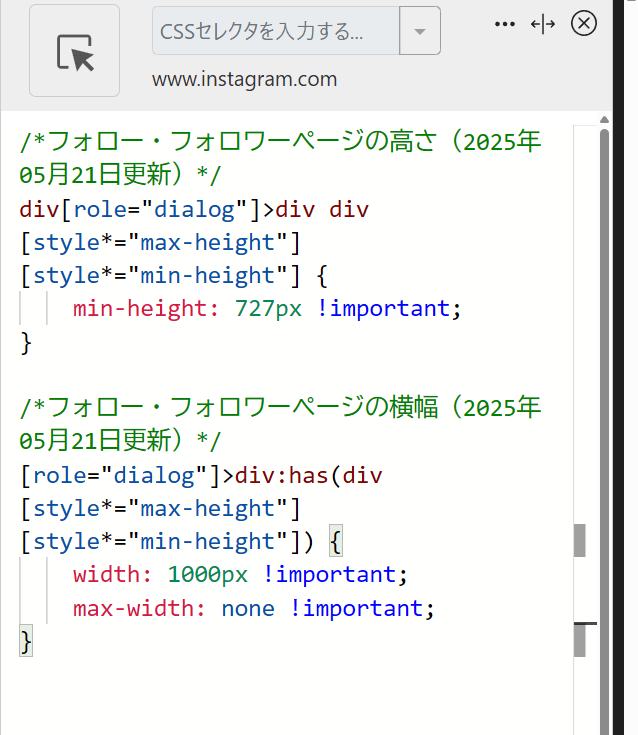638x735 pixels.
Task: Click the highlighted closing brace at end
Action: (x=26, y=641)
